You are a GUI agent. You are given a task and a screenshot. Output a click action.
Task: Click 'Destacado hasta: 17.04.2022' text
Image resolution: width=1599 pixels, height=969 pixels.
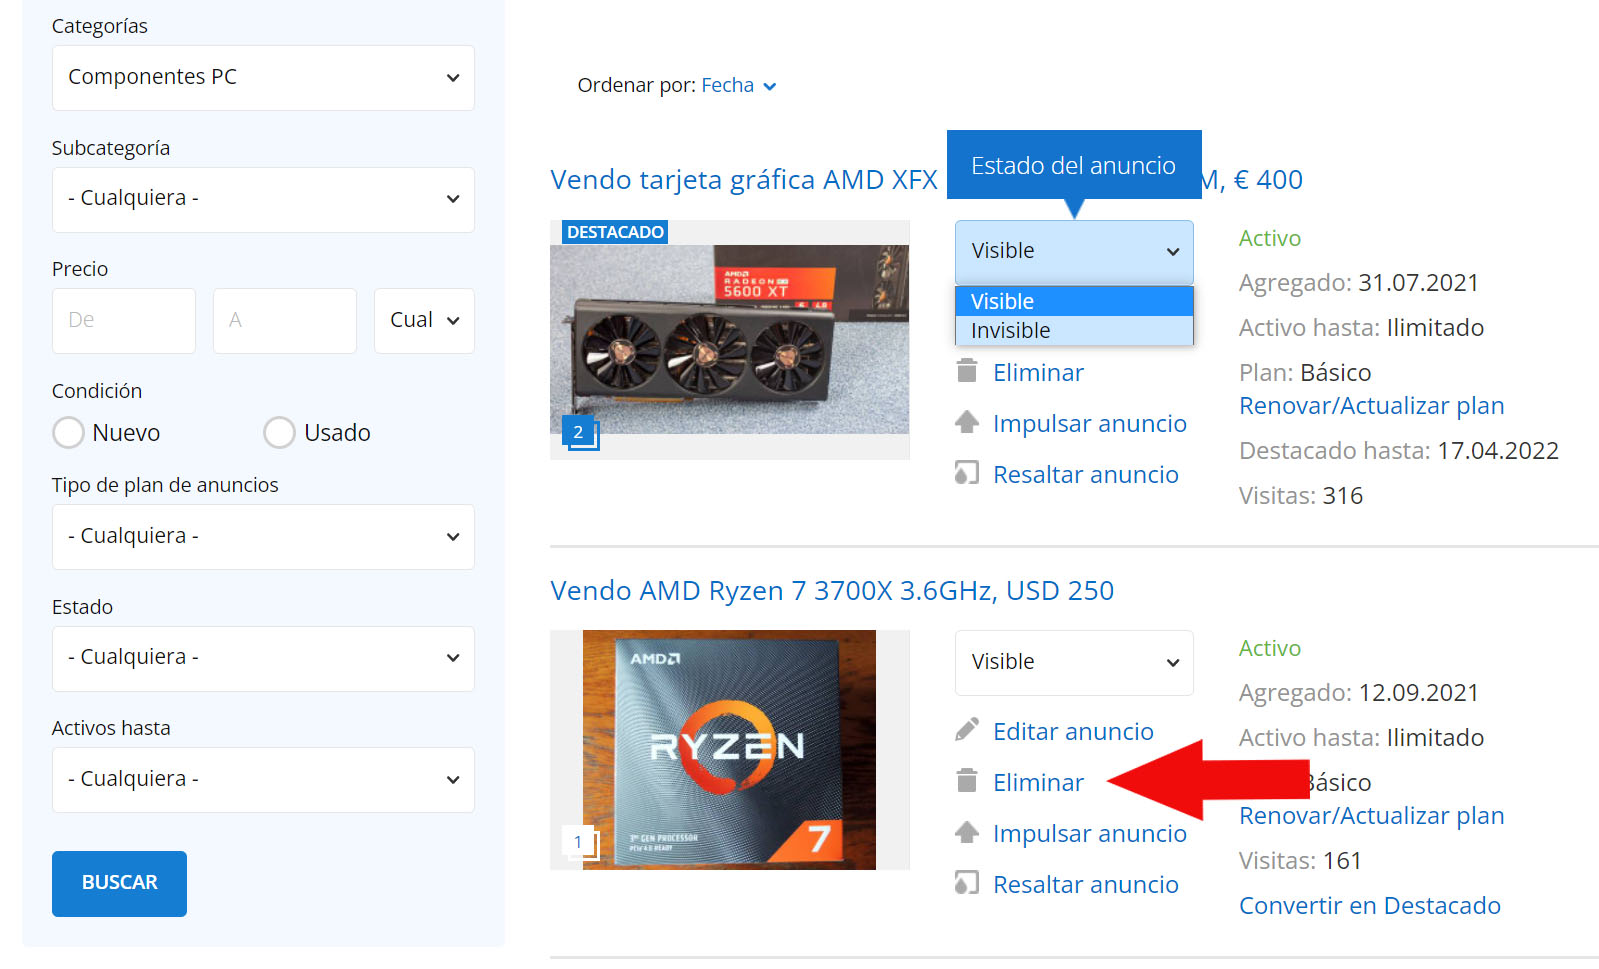(x=1399, y=451)
